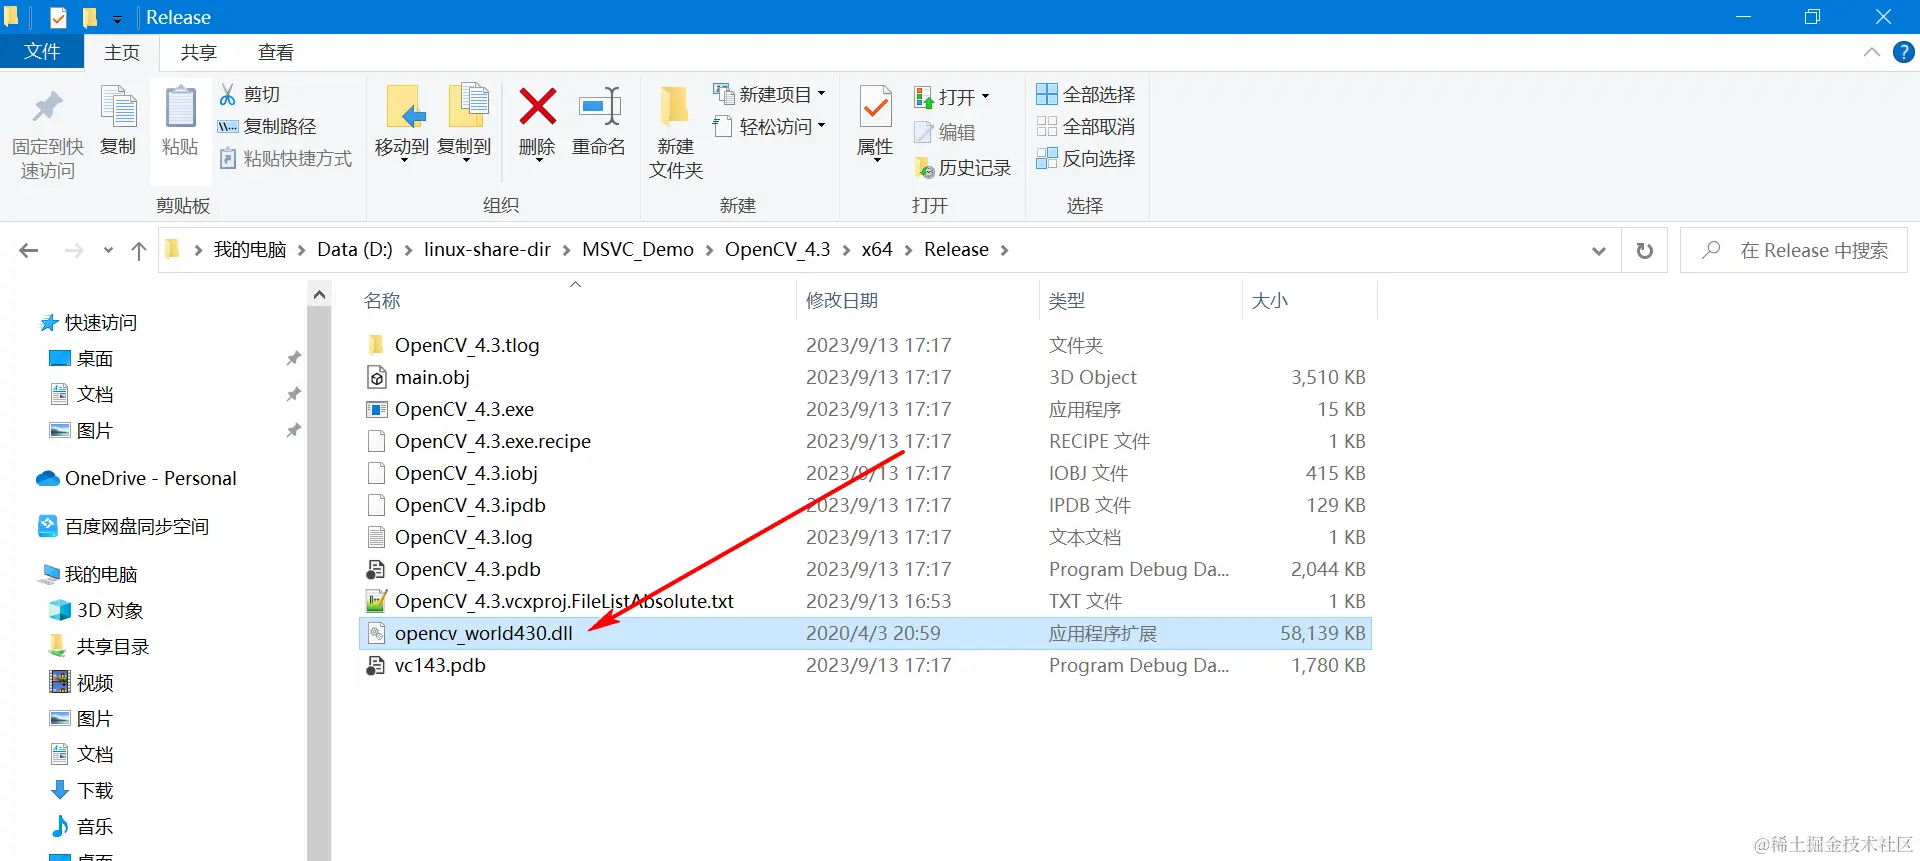Navigate to Data (D:) breadcrumb

click(x=355, y=250)
